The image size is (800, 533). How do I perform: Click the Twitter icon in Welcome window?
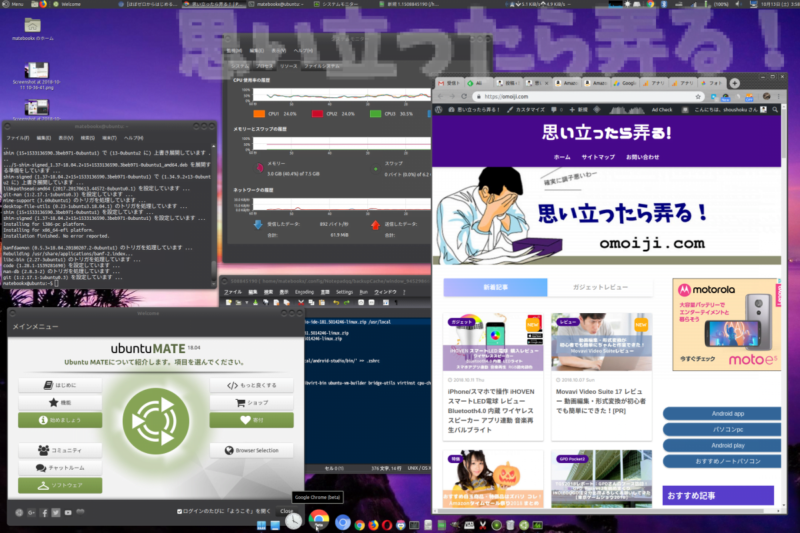point(56,513)
